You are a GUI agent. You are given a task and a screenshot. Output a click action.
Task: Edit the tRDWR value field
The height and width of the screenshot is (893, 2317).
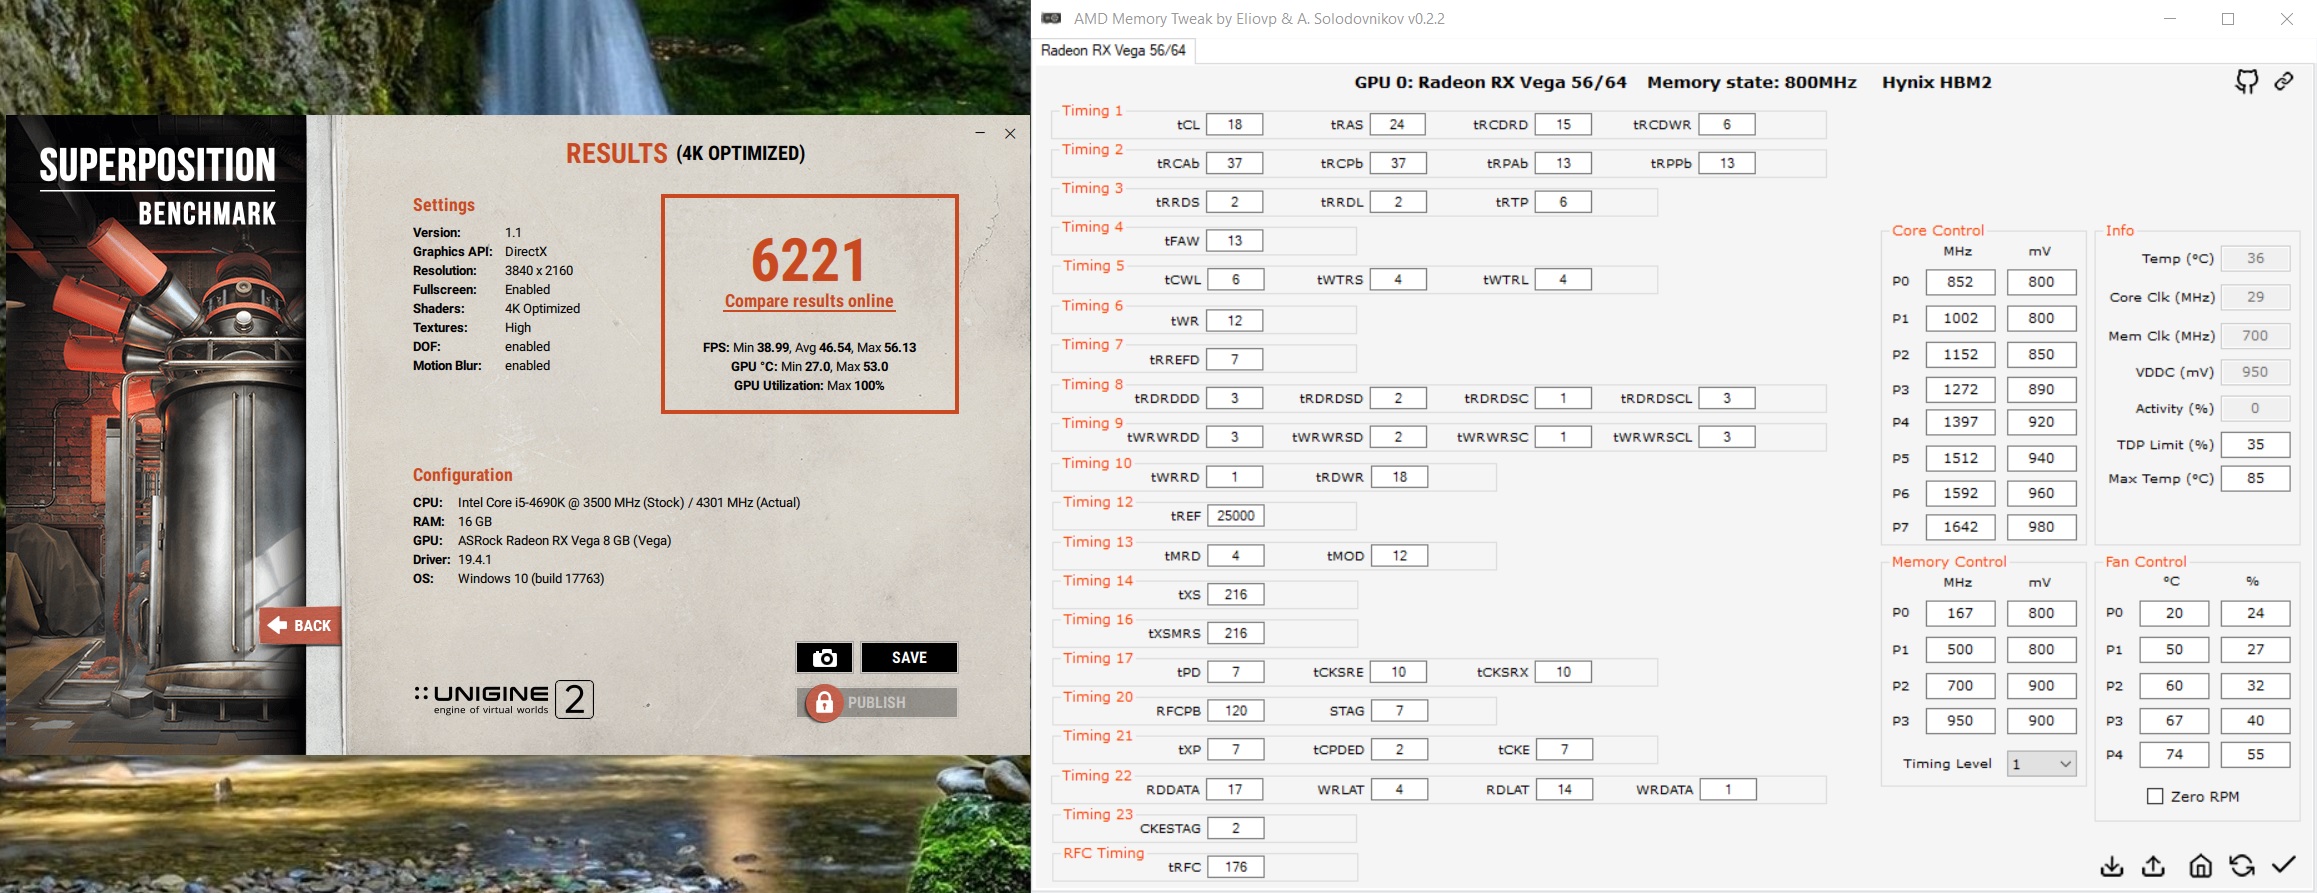pyautogui.click(x=1399, y=477)
